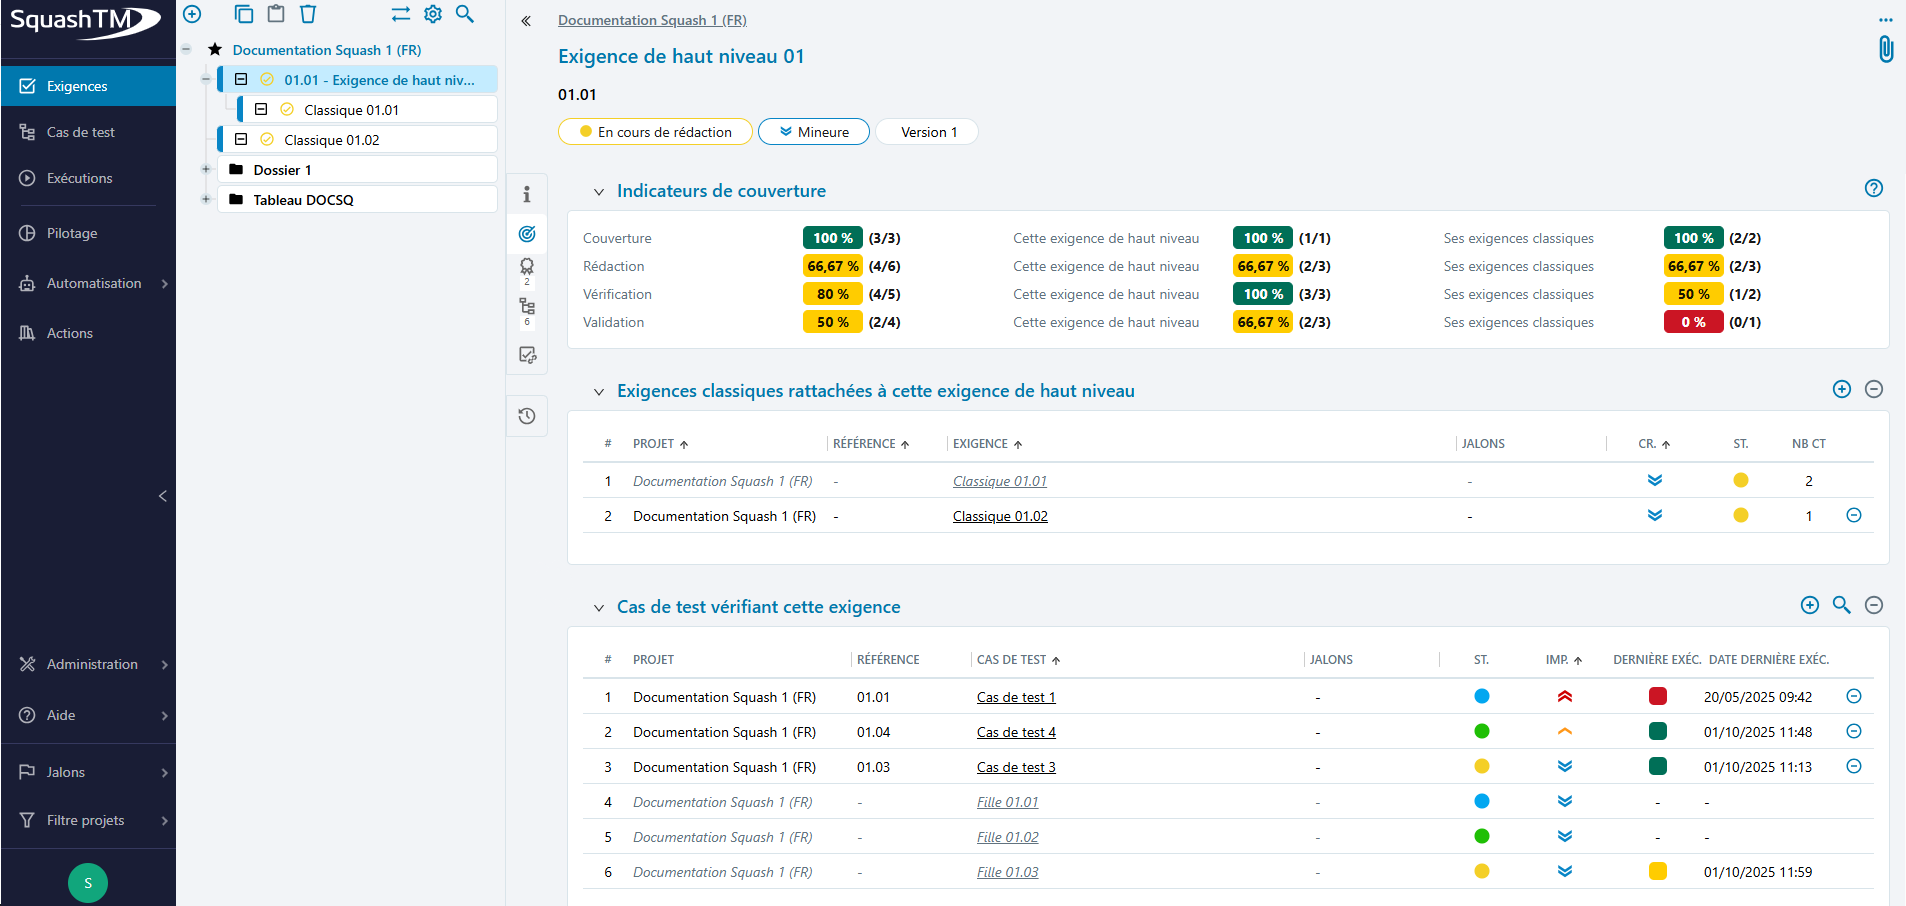Open the tree search magnifier icon
Viewport: 1906px width, 906px height.
[x=465, y=14]
